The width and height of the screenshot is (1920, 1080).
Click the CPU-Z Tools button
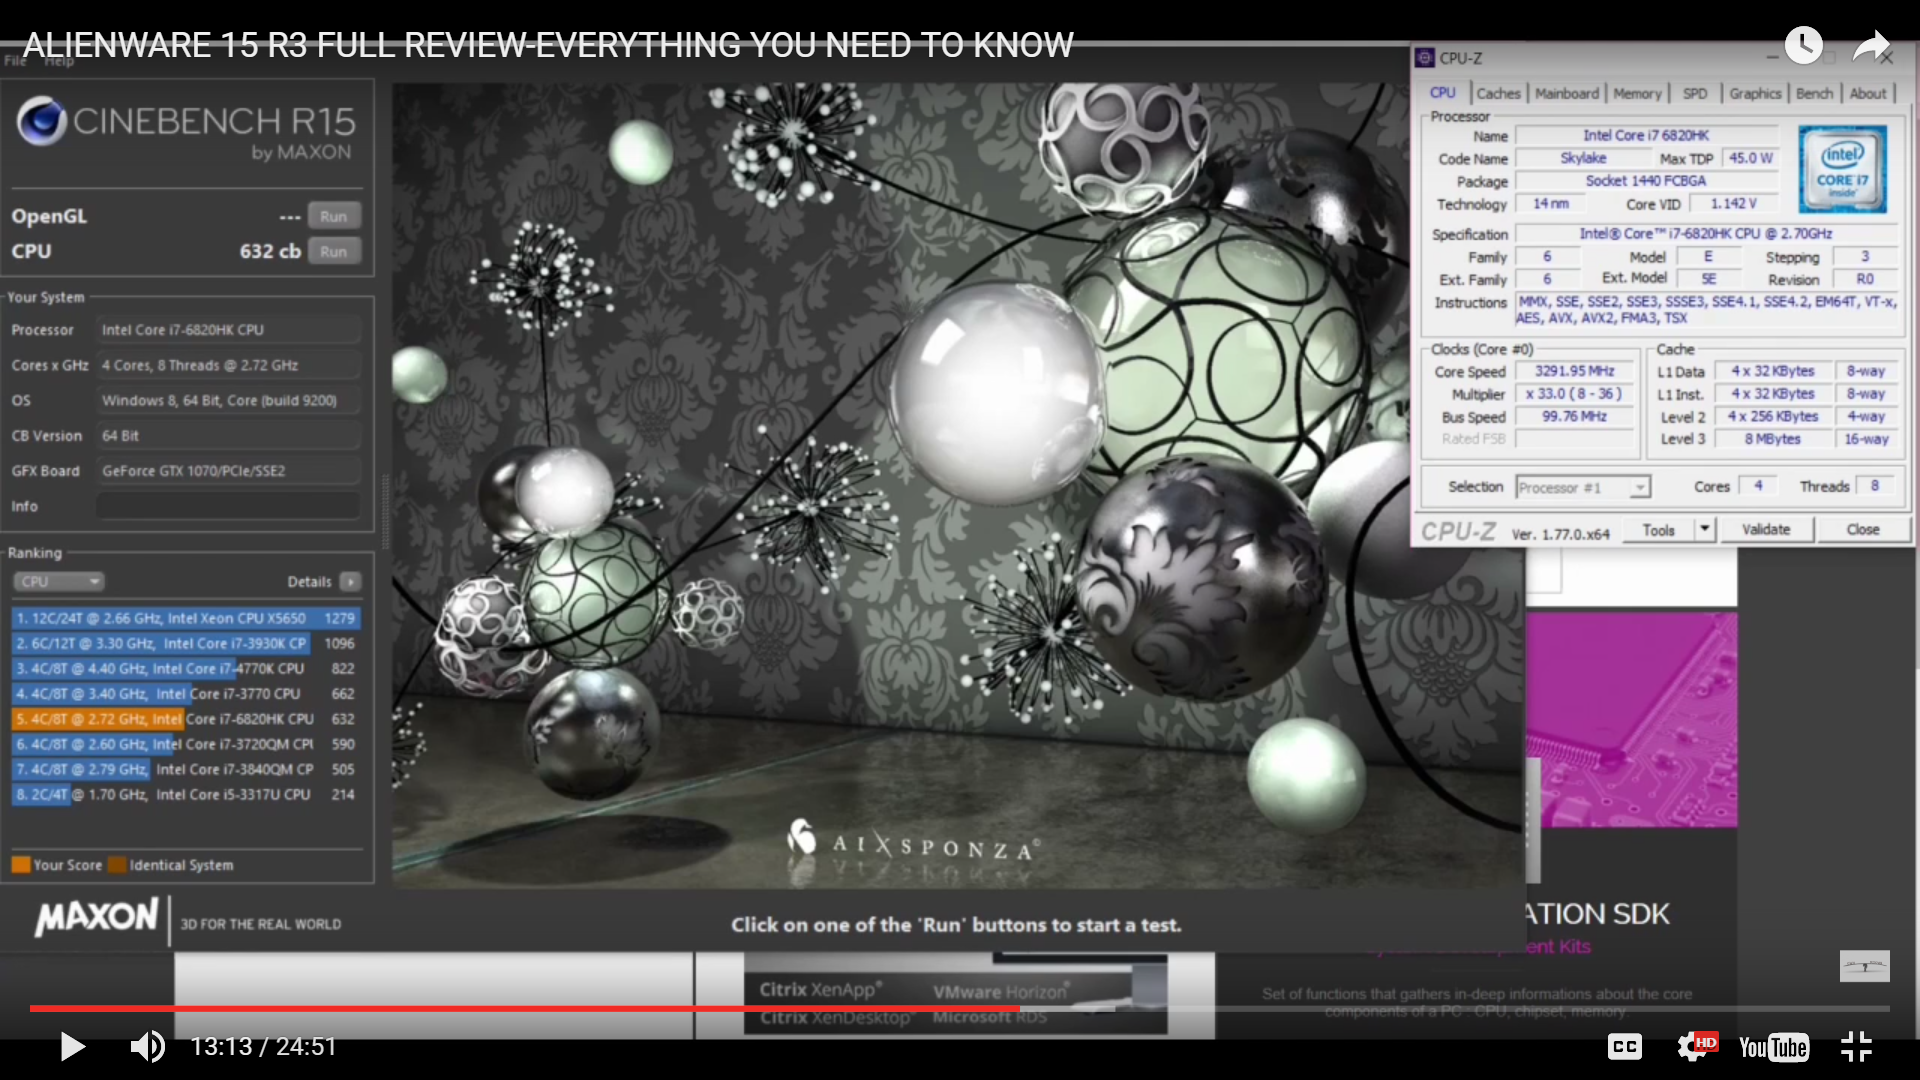click(1658, 530)
